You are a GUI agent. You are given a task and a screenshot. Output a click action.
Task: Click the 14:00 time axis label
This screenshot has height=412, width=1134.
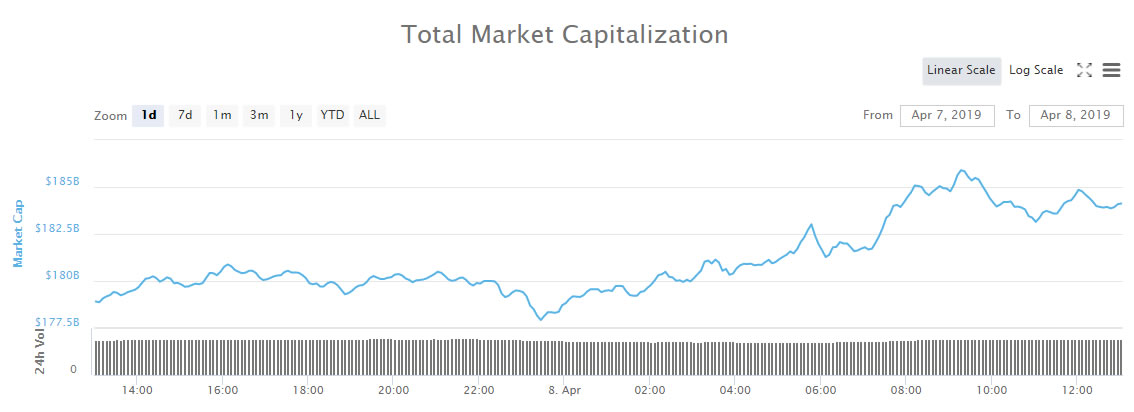[x=137, y=390]
